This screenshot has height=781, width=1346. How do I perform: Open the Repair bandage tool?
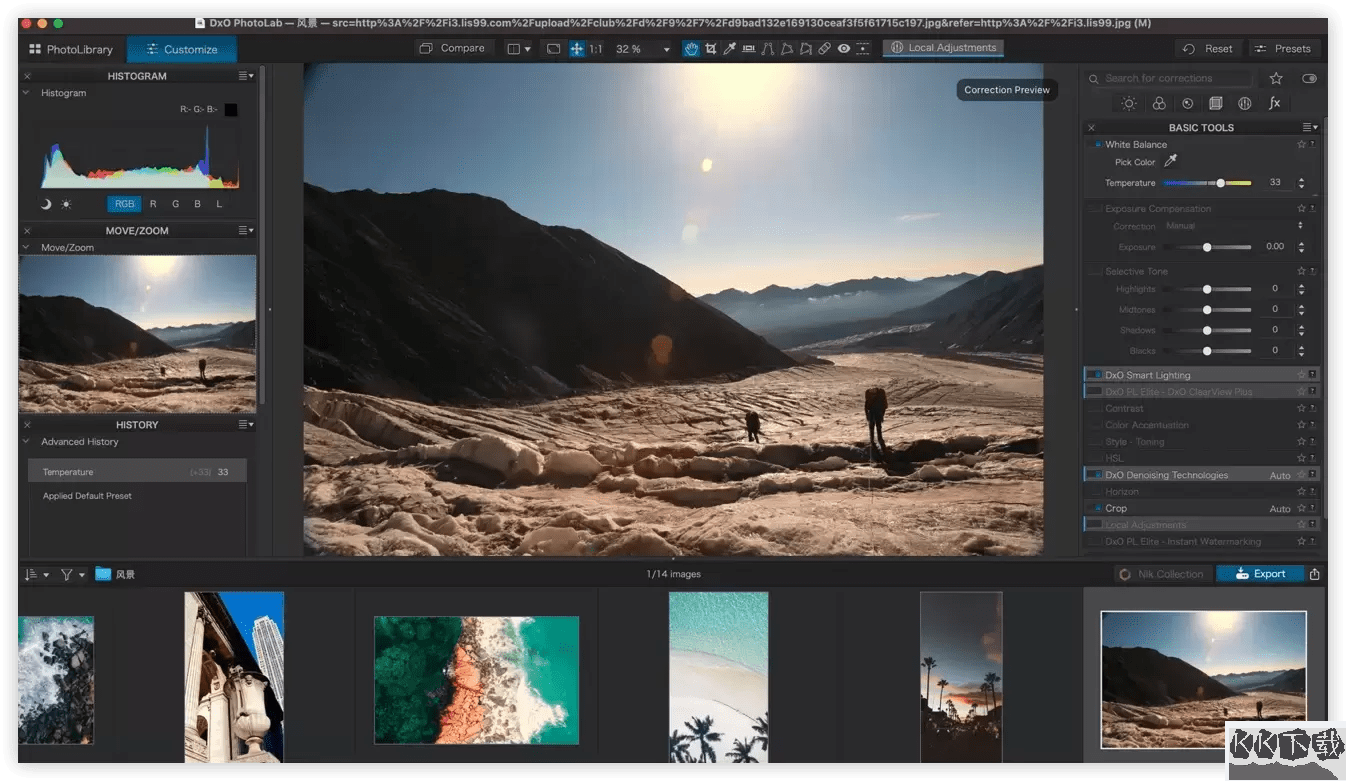[x=825, y=48]
